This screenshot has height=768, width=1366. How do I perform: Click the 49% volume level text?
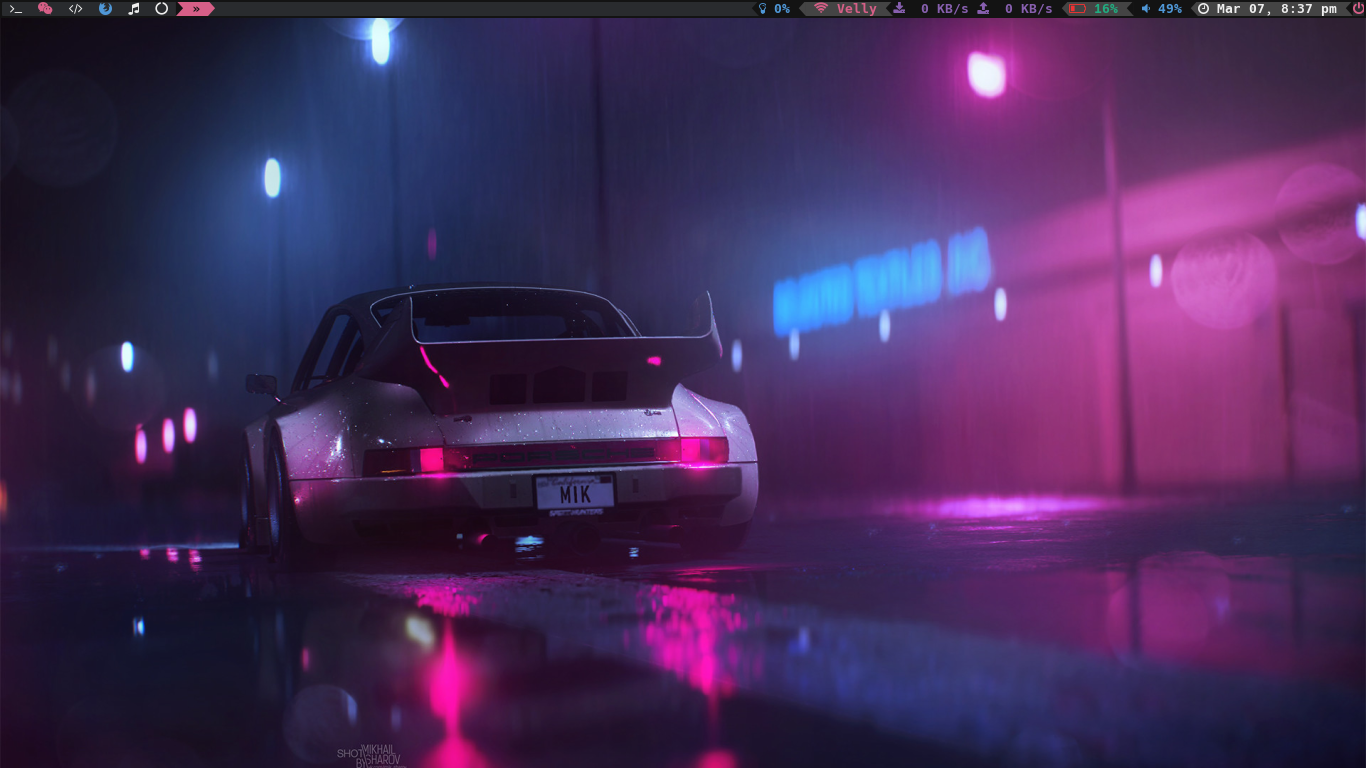click(1170, 9)
